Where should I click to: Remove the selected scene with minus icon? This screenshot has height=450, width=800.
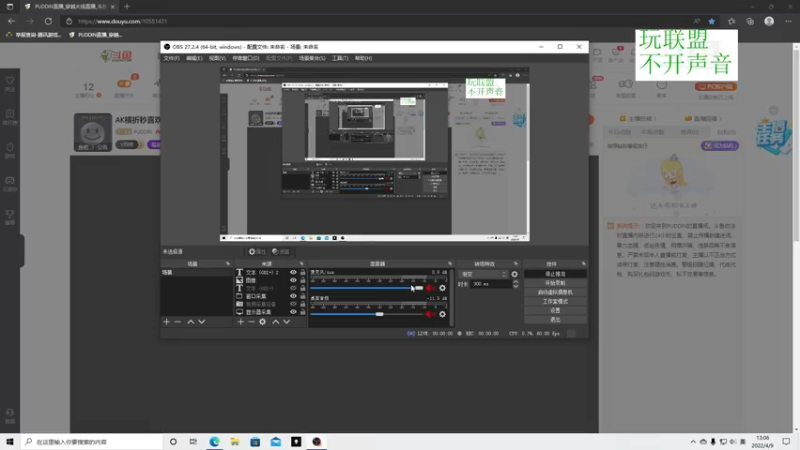pos(178,322)
